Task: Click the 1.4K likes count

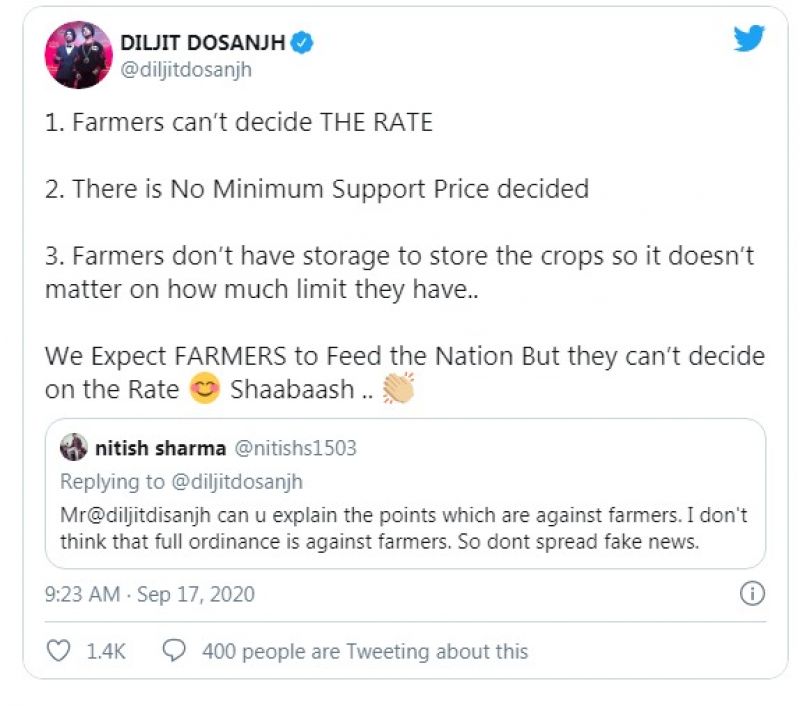Action: 106,651
